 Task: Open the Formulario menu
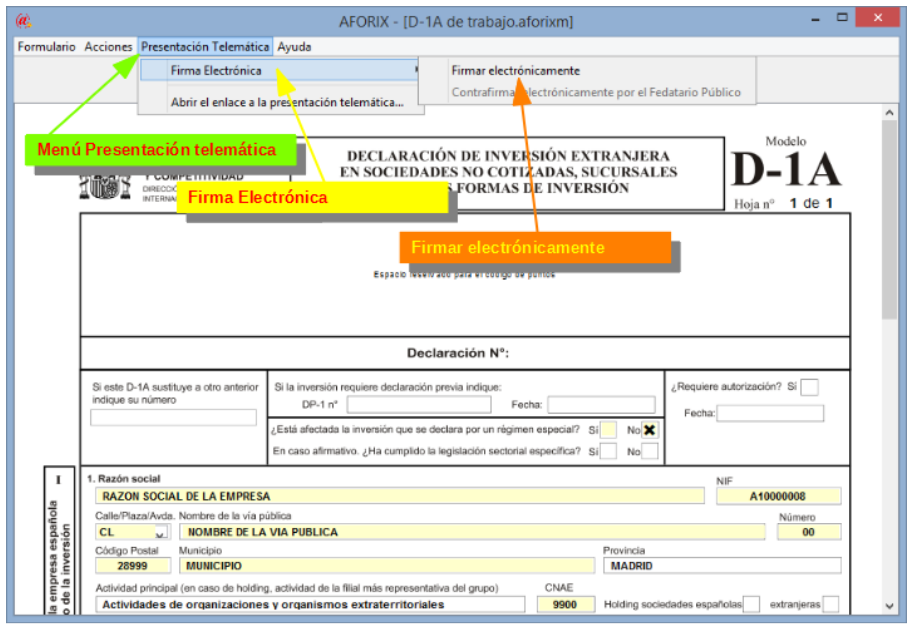pos(47,47)
